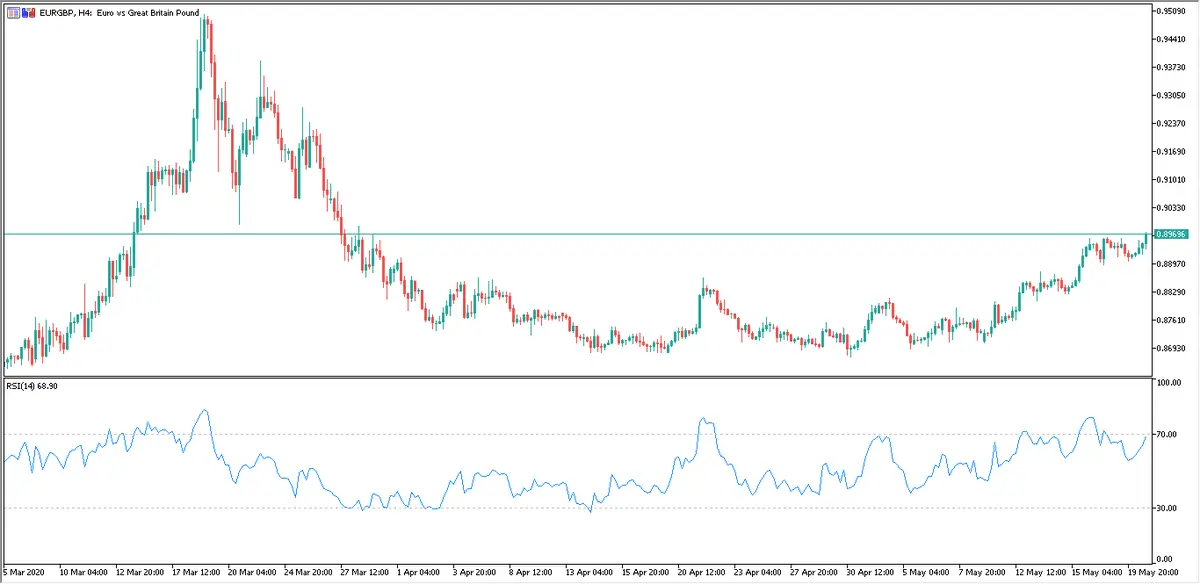Select the RSI 30.00 level label
This screenshot has width=1200, height=584.
pos(1167,508)
